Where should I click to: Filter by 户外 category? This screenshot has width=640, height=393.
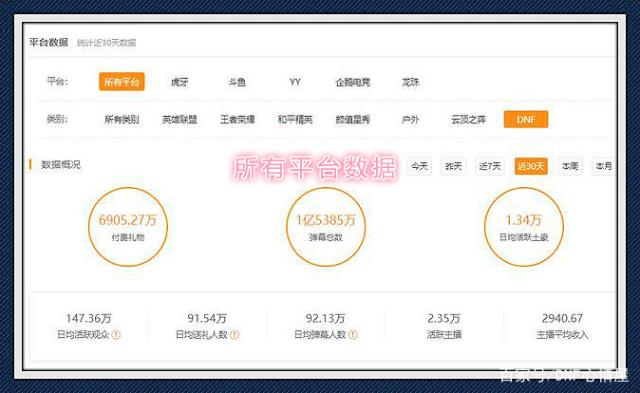pyautogui.click(x=411, y=120)
